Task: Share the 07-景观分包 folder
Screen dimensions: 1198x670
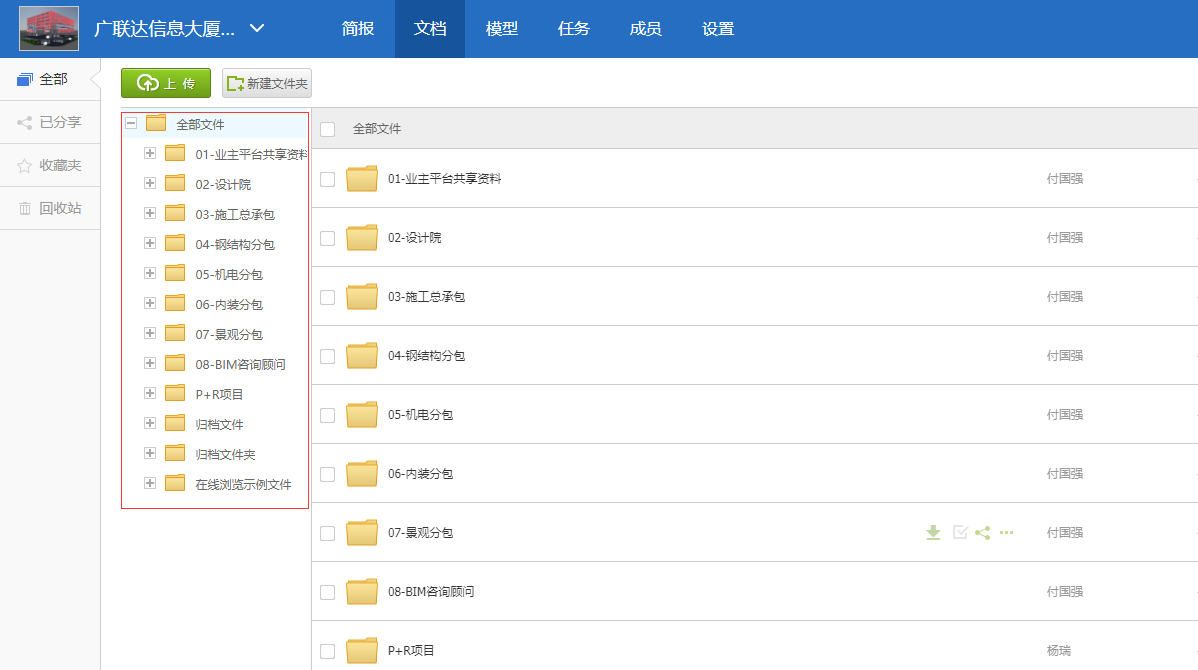Action: 982,533
